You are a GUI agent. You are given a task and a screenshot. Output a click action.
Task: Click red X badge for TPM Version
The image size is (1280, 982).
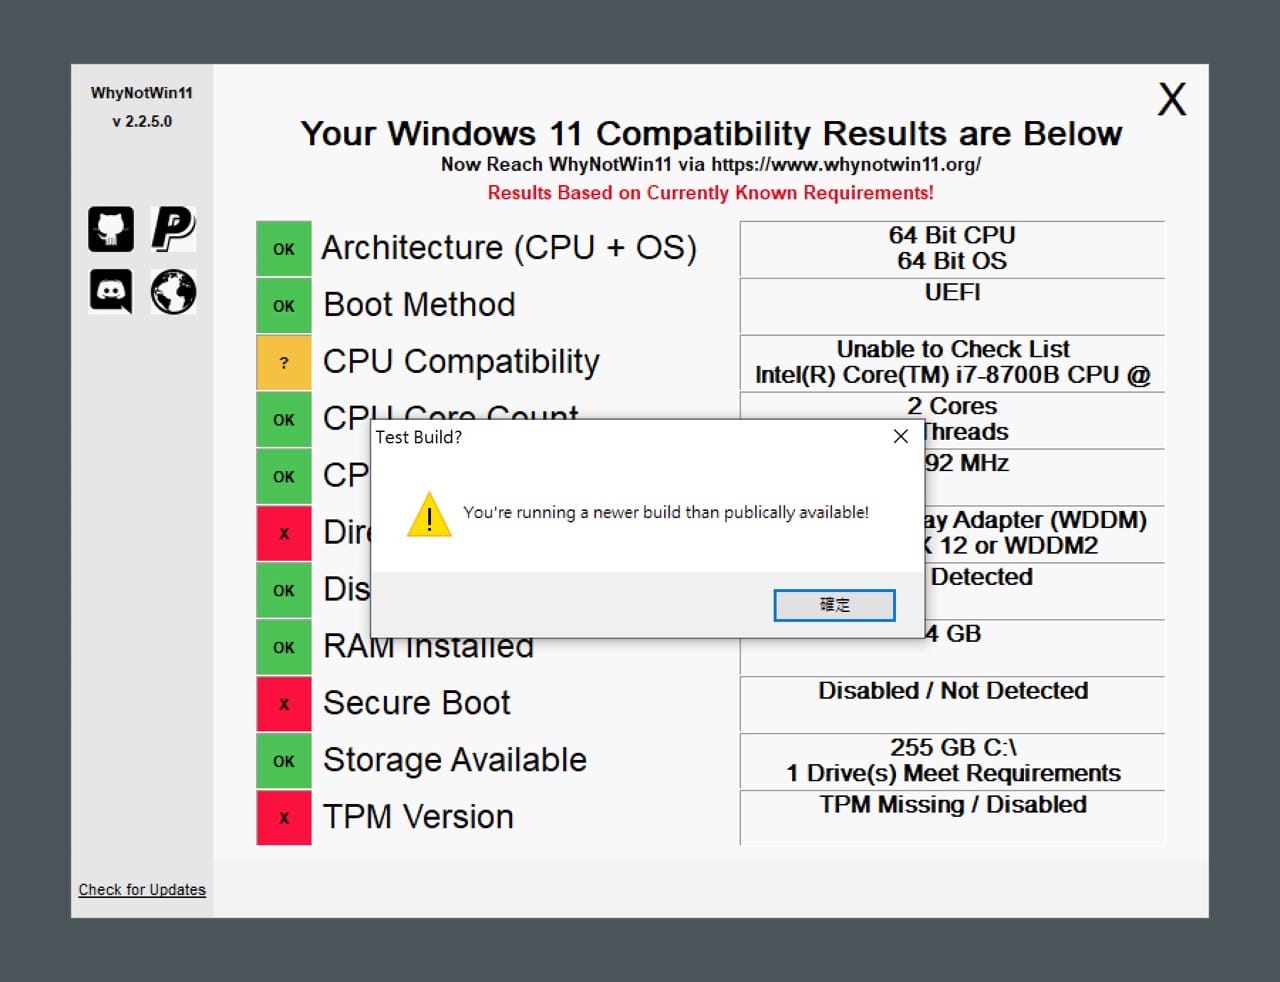(284, 818)
